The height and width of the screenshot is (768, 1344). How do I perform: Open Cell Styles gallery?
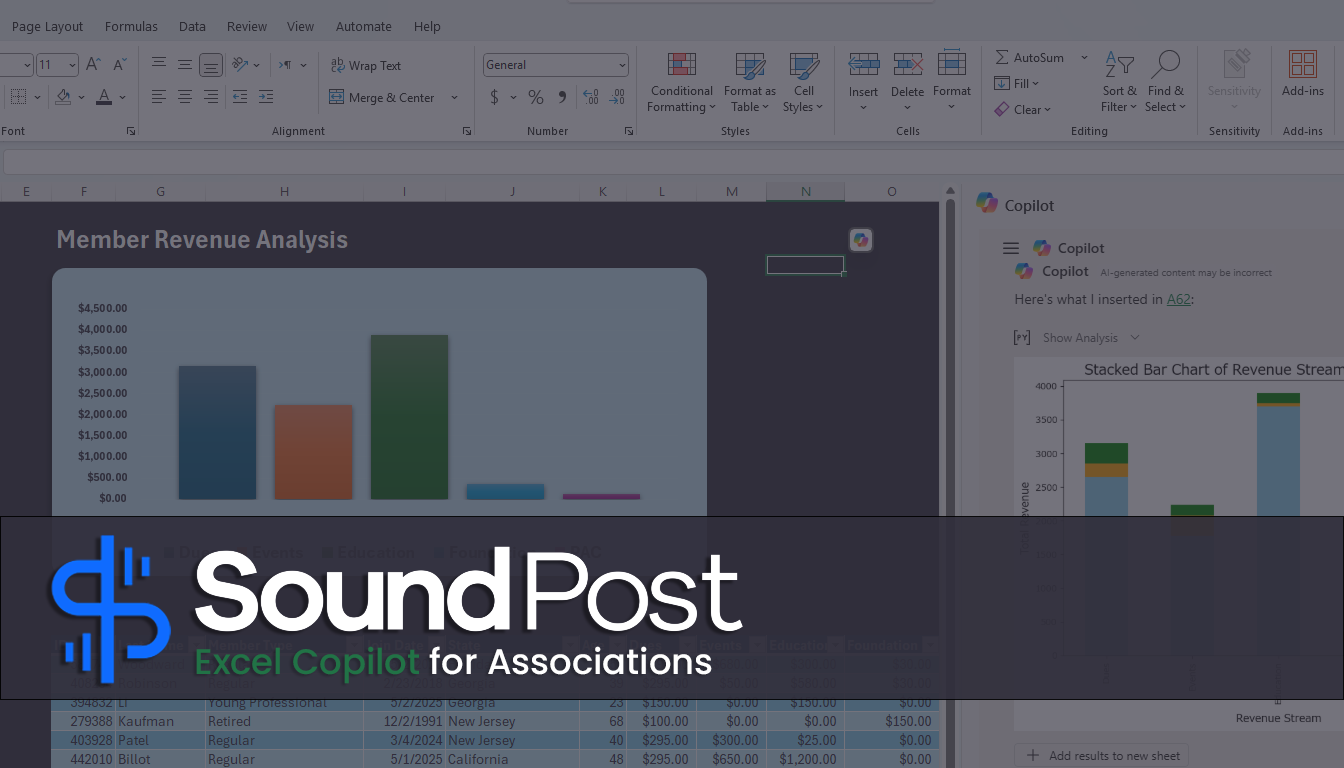tap(803, 83)
